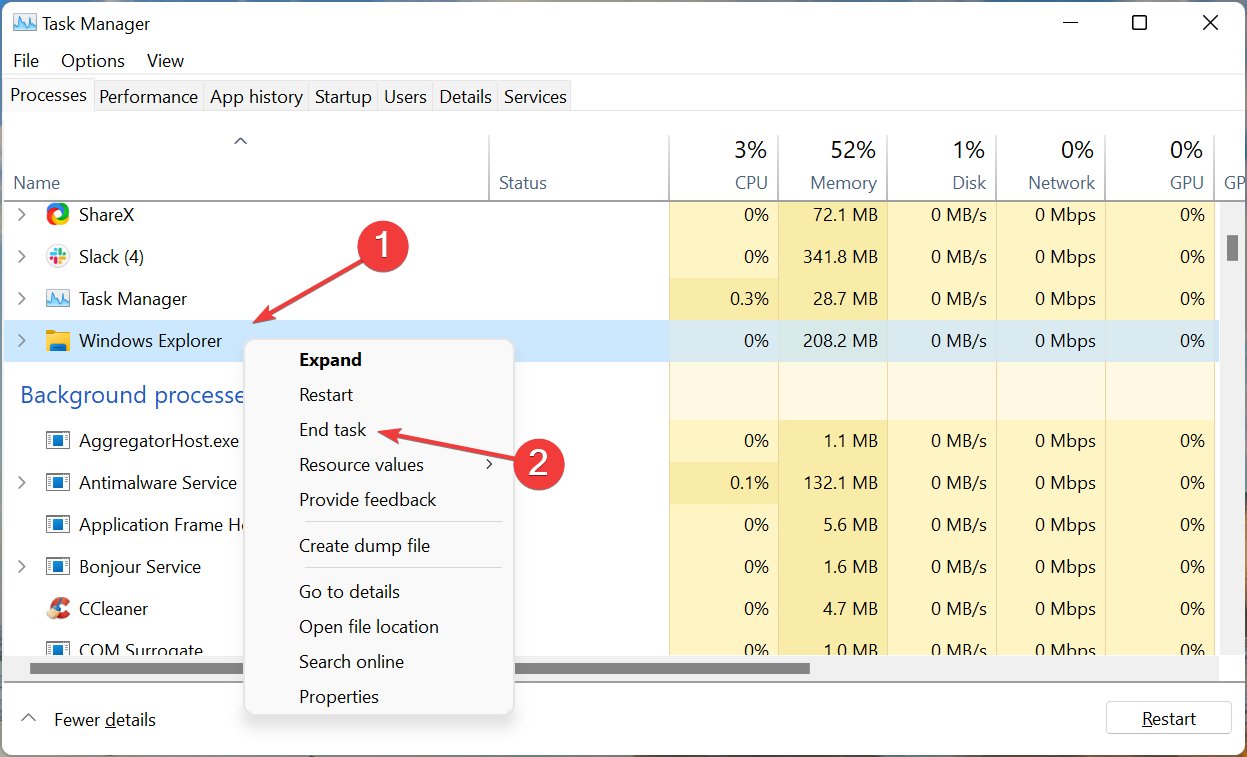Switch to the Performance tab

tap(148, 96)
